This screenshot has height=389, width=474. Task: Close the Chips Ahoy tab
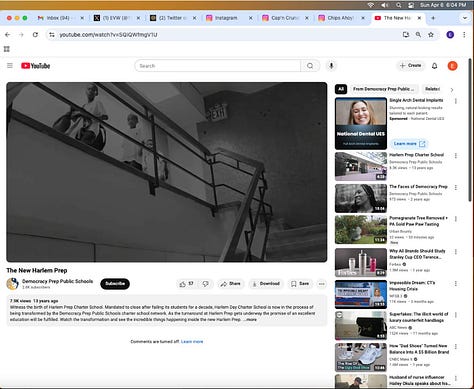363,18
